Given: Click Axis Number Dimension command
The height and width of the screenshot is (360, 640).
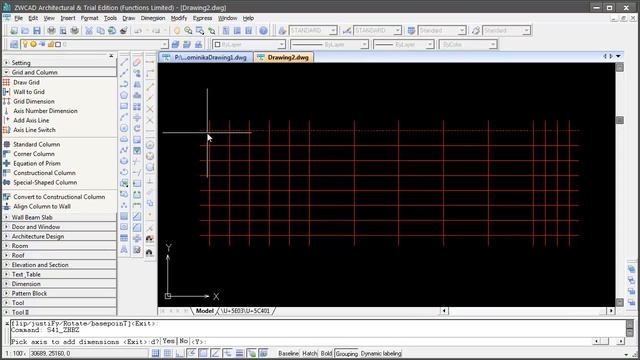Looking at the screenshot, I should click(x=45, y=111).
